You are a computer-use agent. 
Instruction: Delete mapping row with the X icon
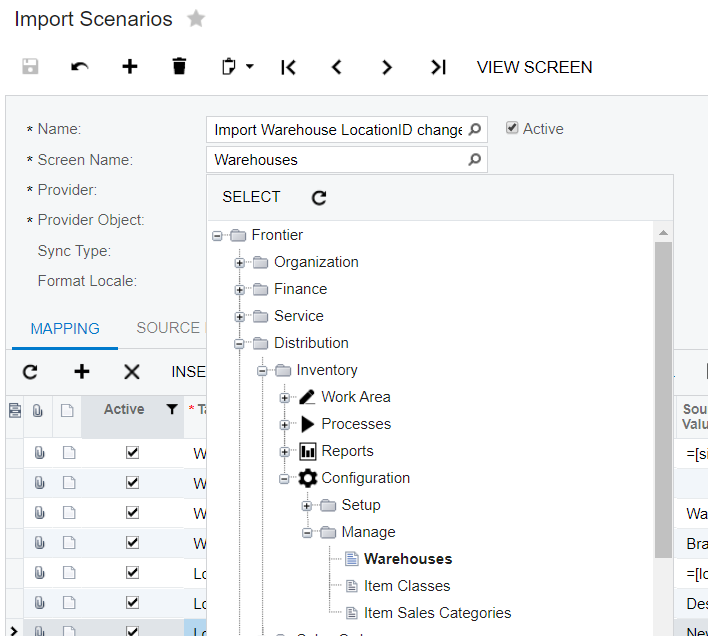[x=131, y=372]
